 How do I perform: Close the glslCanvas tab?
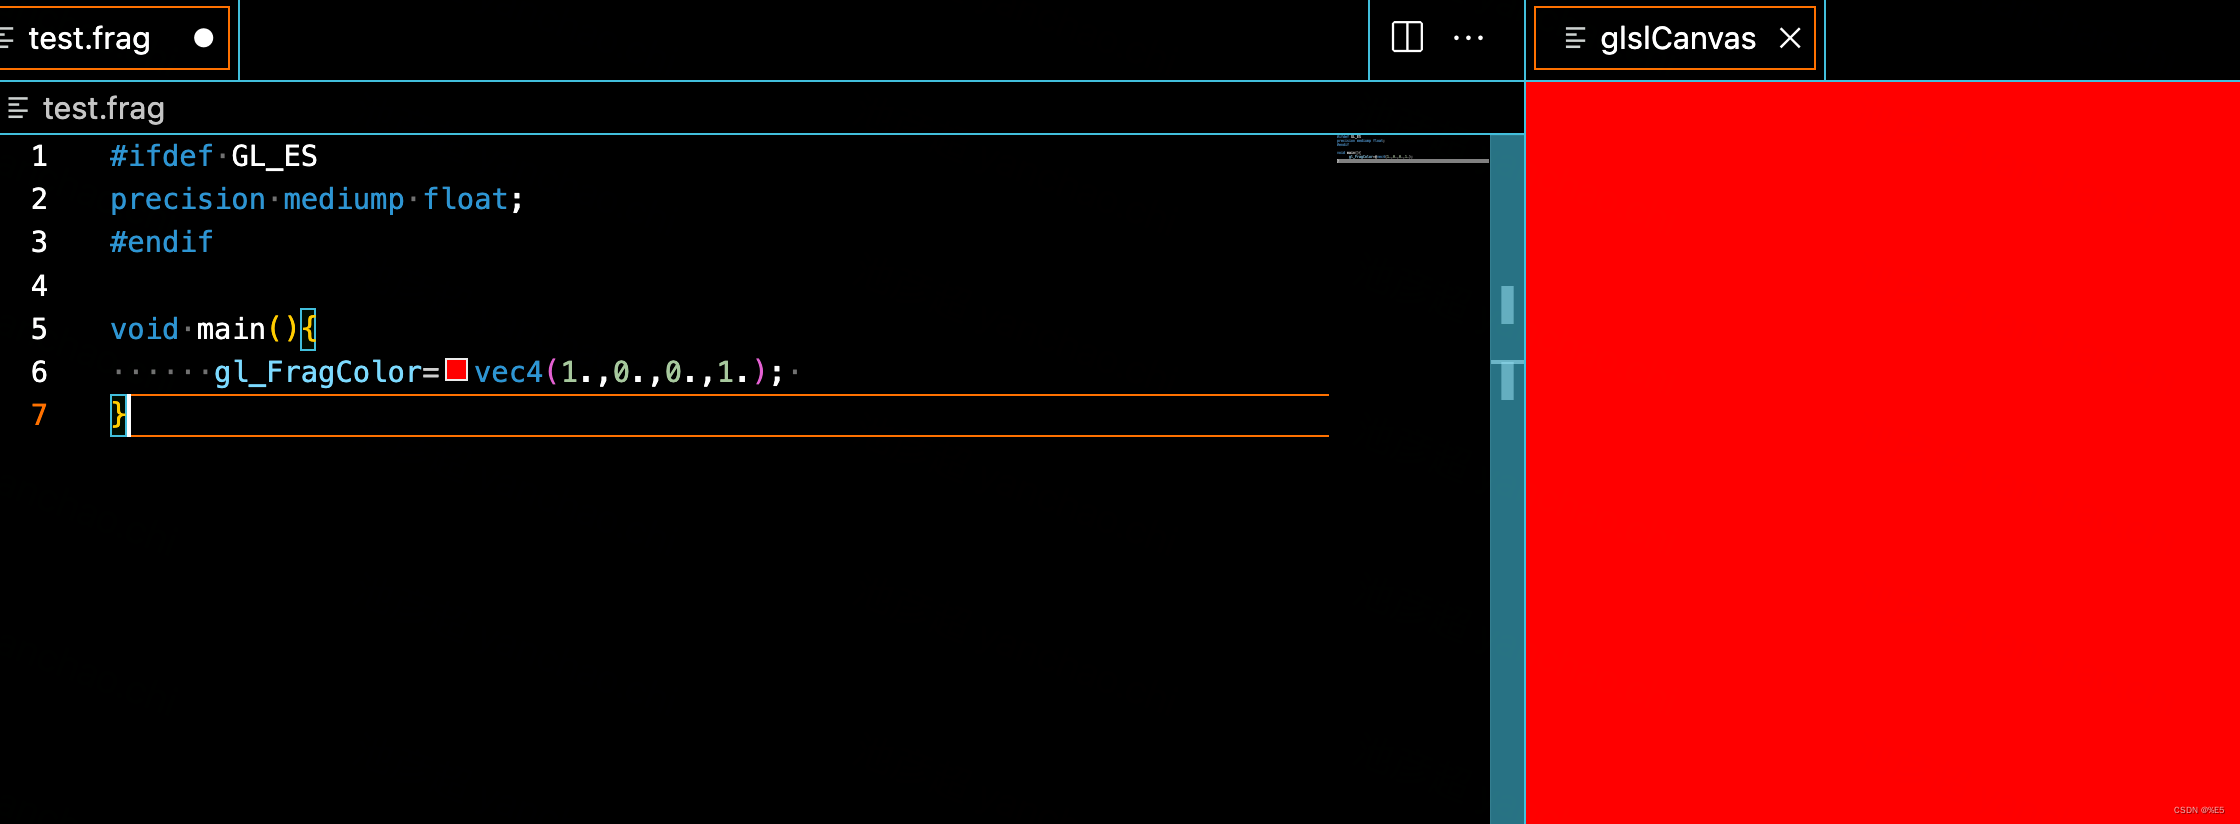pyautogui.click(x=1790, y=38)
